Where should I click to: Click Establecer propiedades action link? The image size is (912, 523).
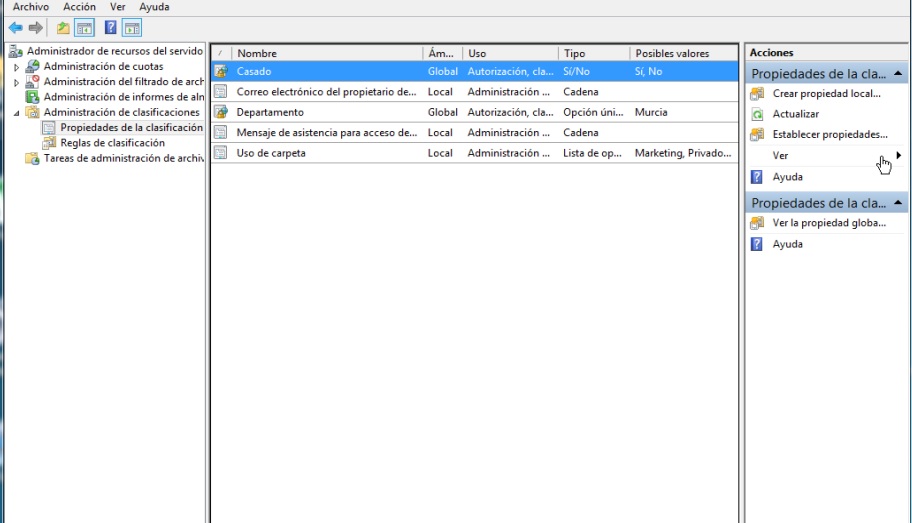tap(829, 134)
